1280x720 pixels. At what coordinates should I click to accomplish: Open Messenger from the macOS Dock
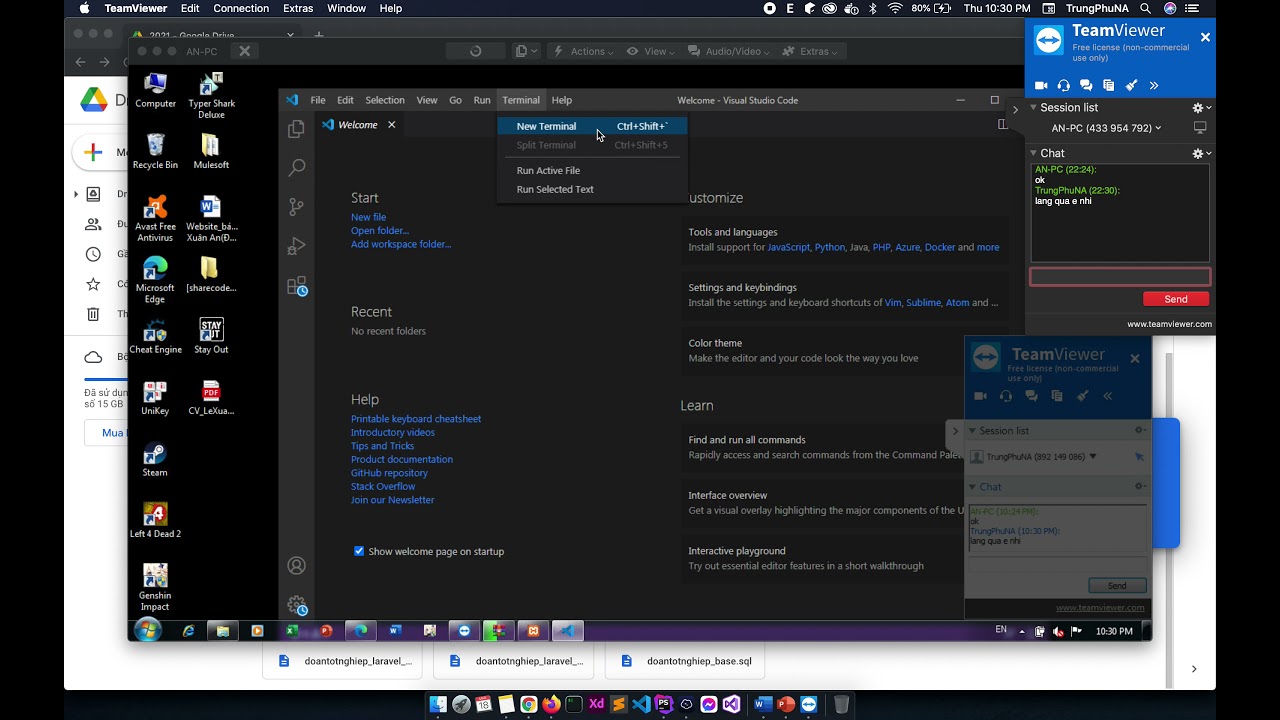(709, 704)
